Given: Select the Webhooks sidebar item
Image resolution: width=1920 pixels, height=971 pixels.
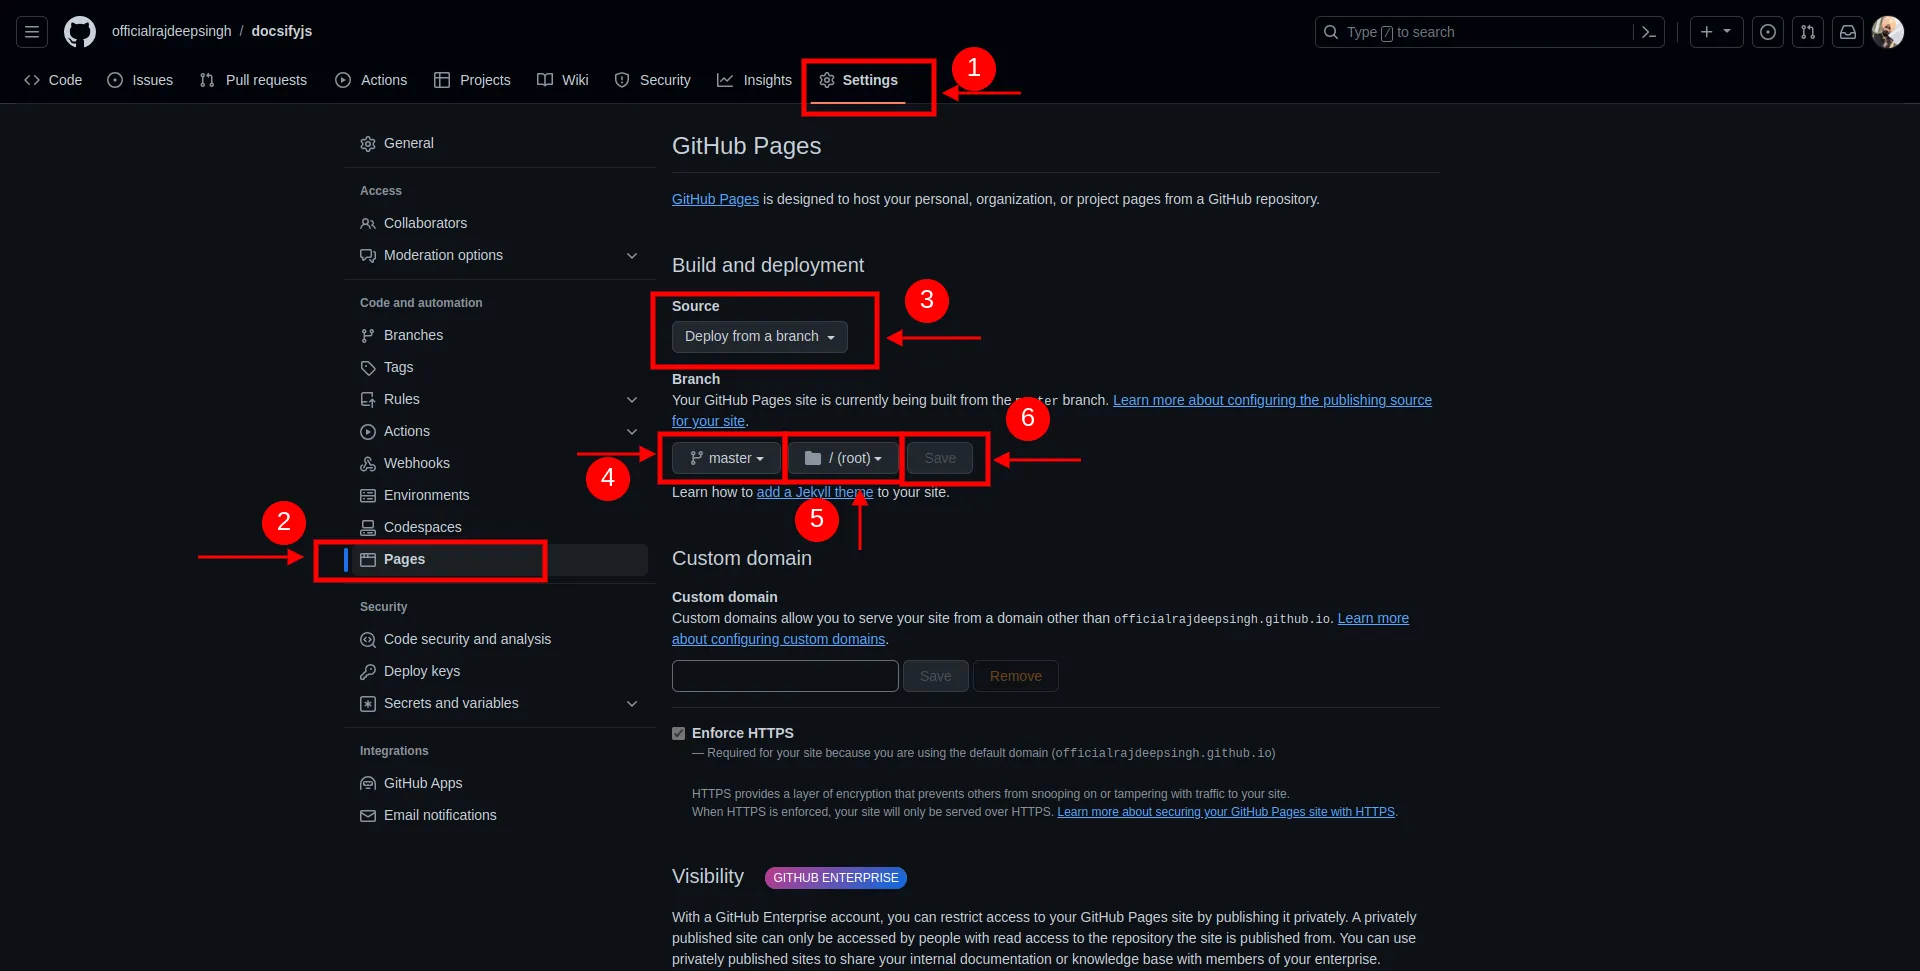Looking at the screenshot, I should pyautogui.click(x=417, y=463).
